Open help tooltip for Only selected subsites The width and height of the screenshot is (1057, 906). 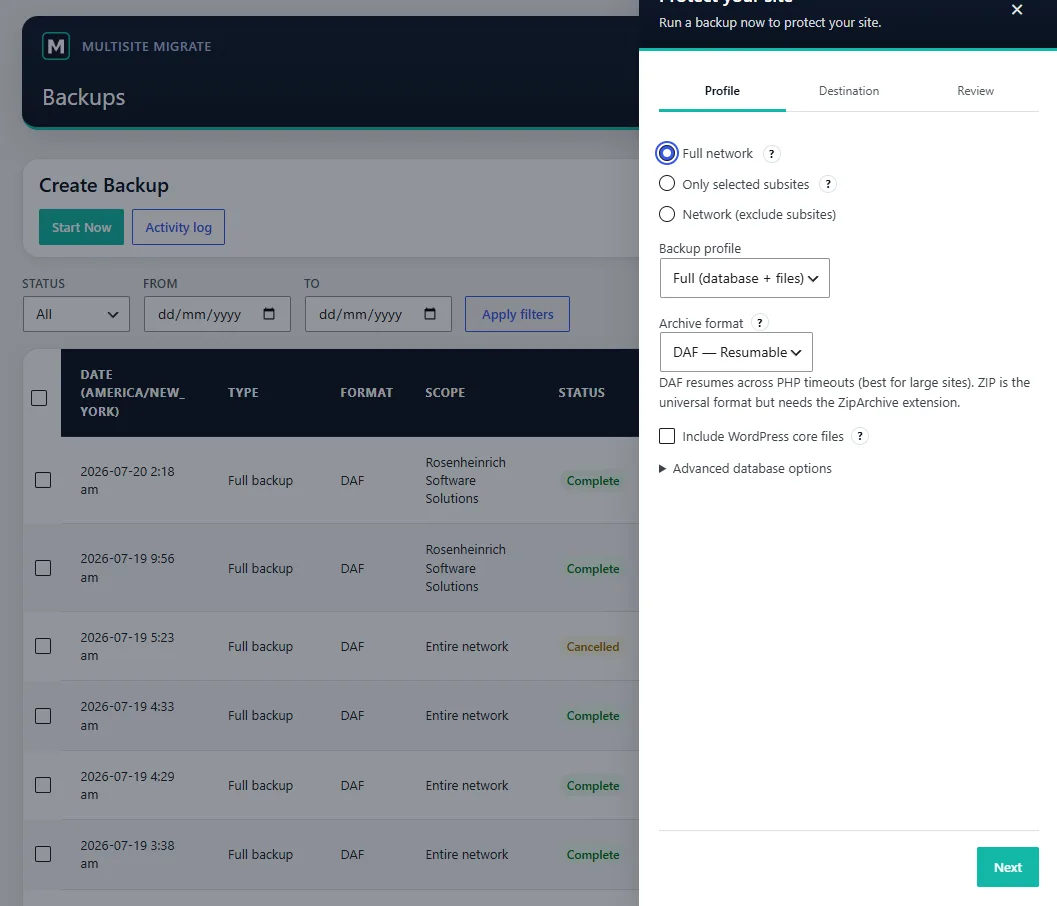[828, 184]
